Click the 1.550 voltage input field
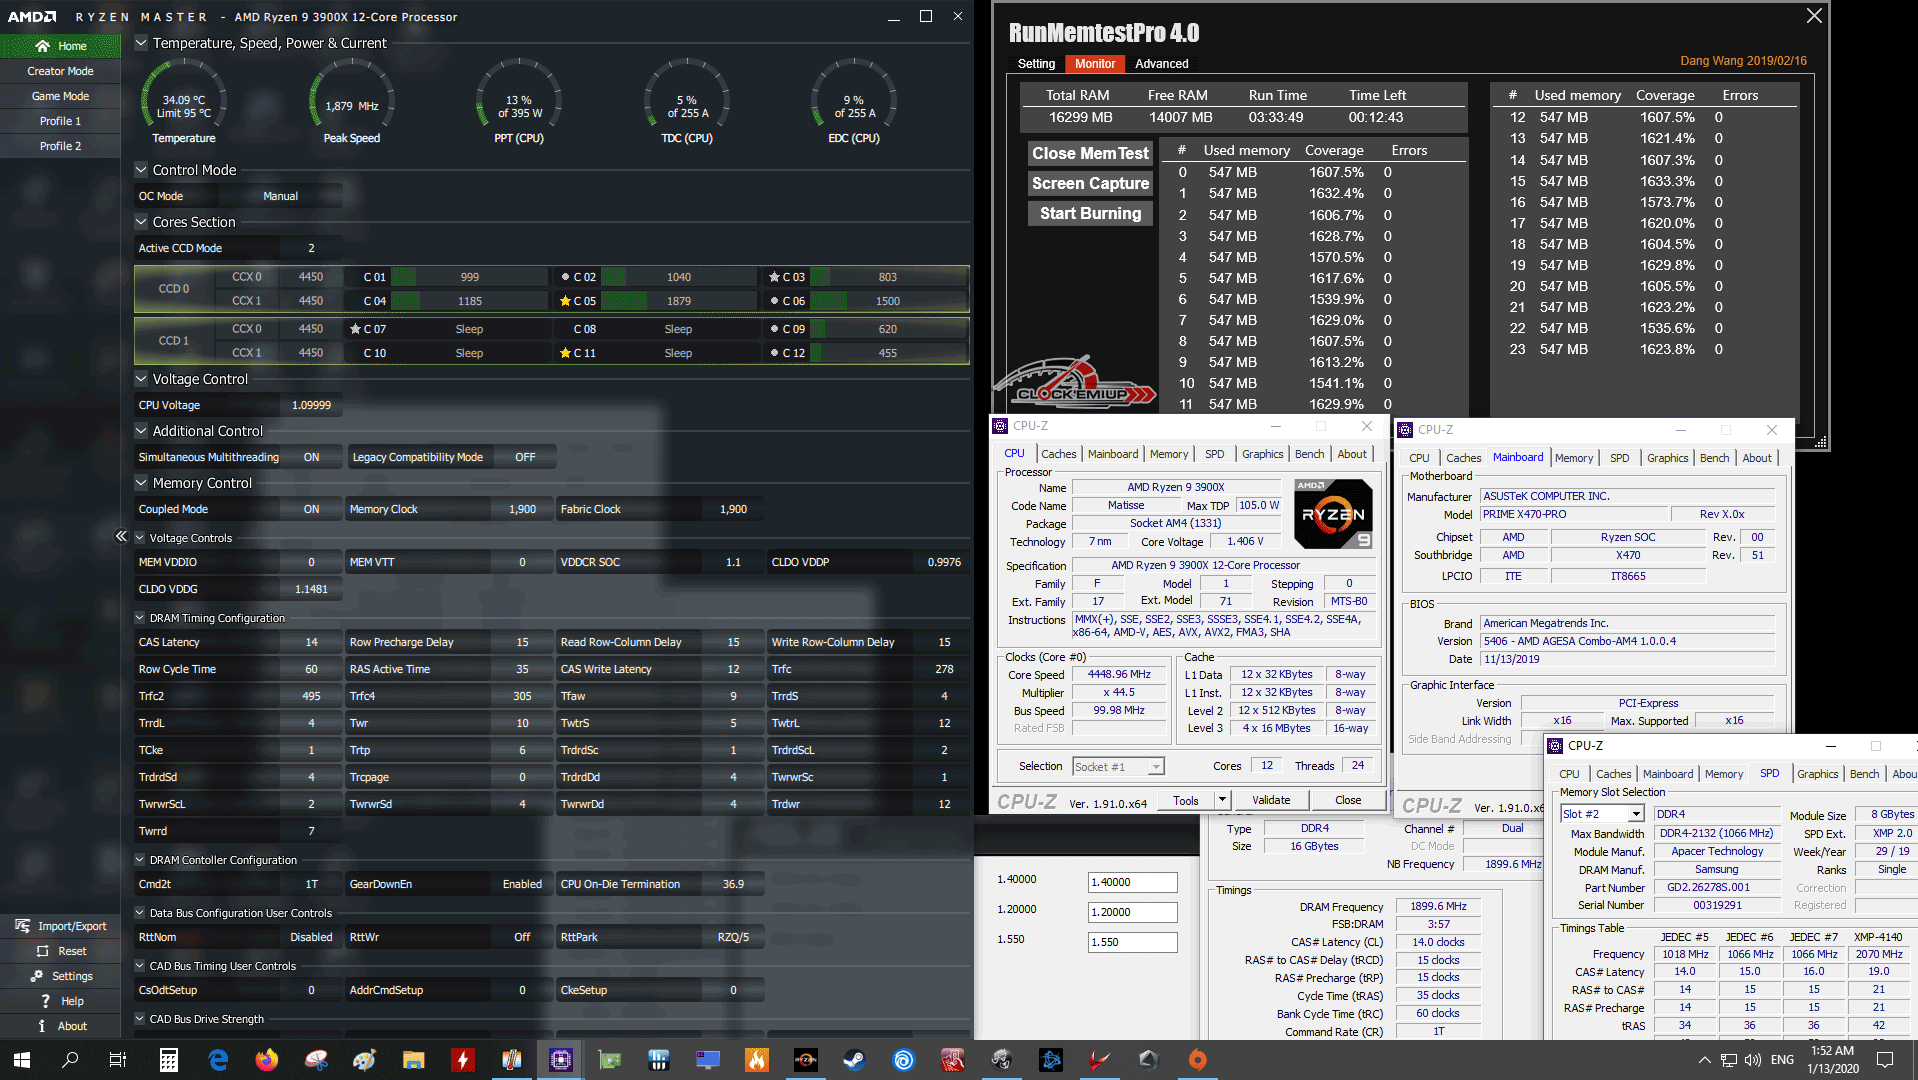Image resolution: width=1918 pixels, height=1080 pixels. pyautogui.click(x=1132, y=942)
